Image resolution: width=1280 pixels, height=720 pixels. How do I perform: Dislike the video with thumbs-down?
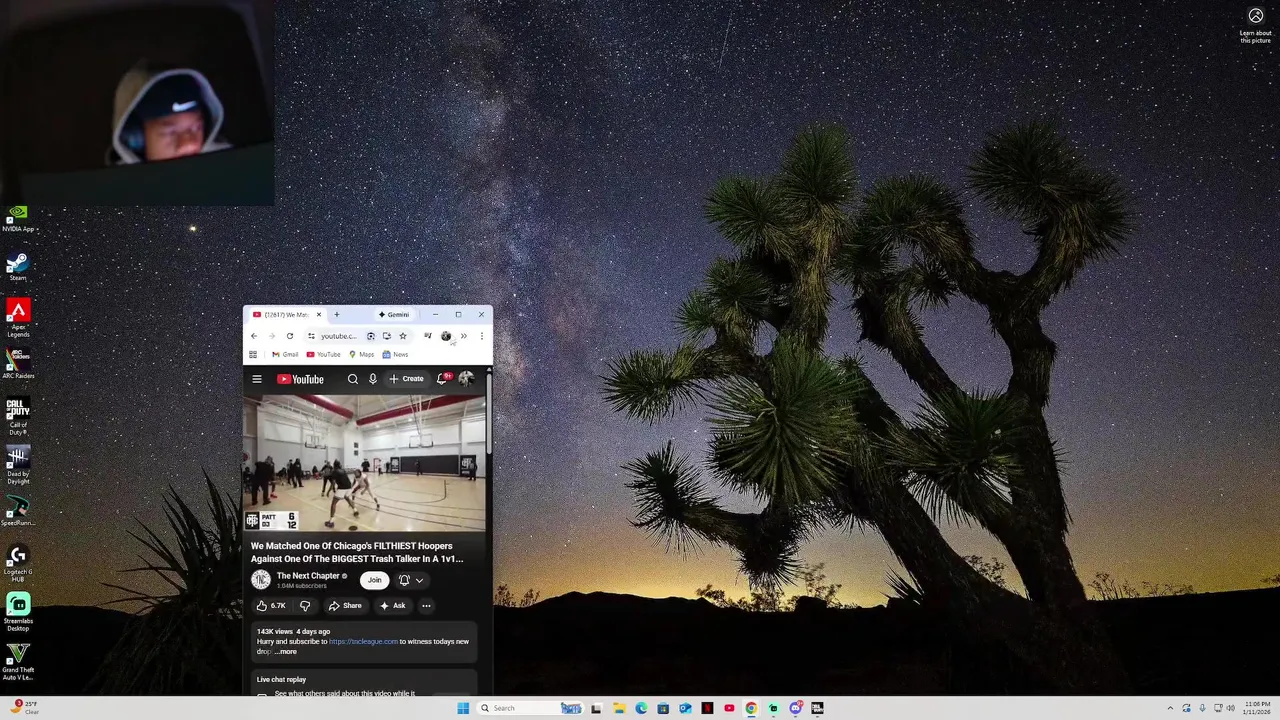pos(305,605)
